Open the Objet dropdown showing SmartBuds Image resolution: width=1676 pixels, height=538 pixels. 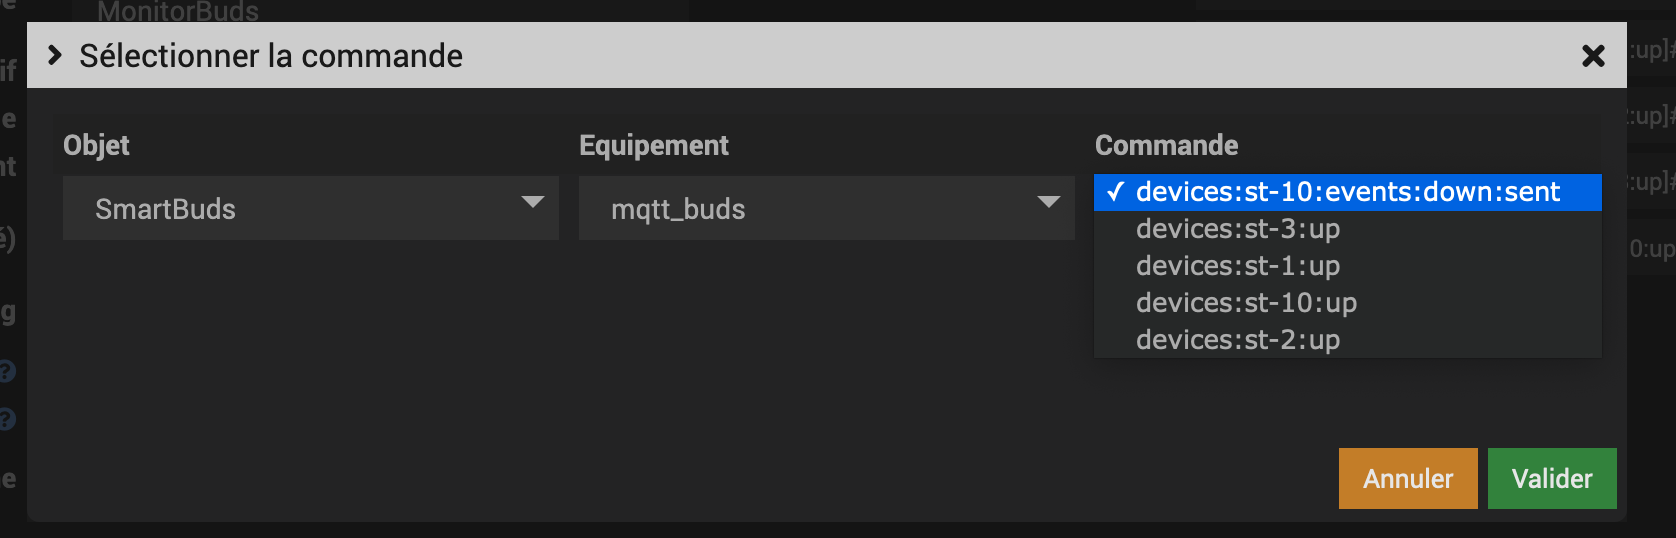point(310,209)
